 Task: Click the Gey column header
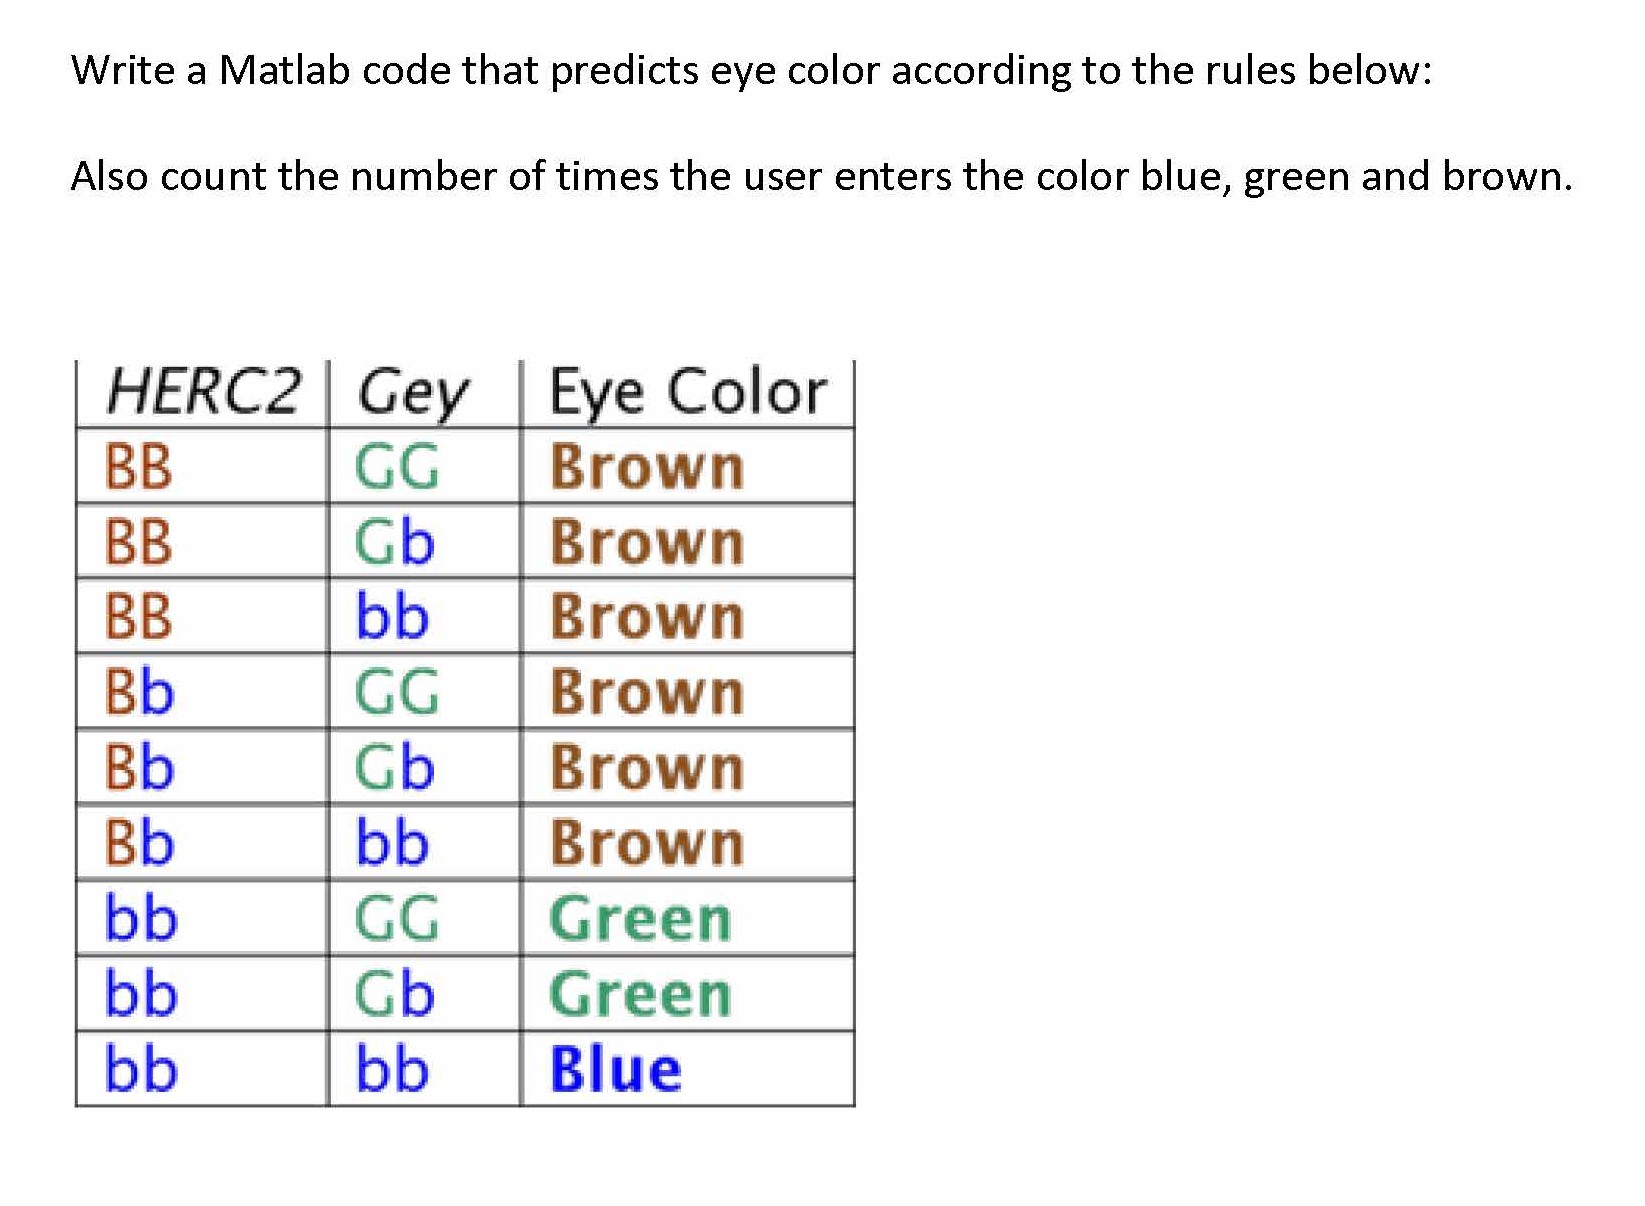point(412,393)
